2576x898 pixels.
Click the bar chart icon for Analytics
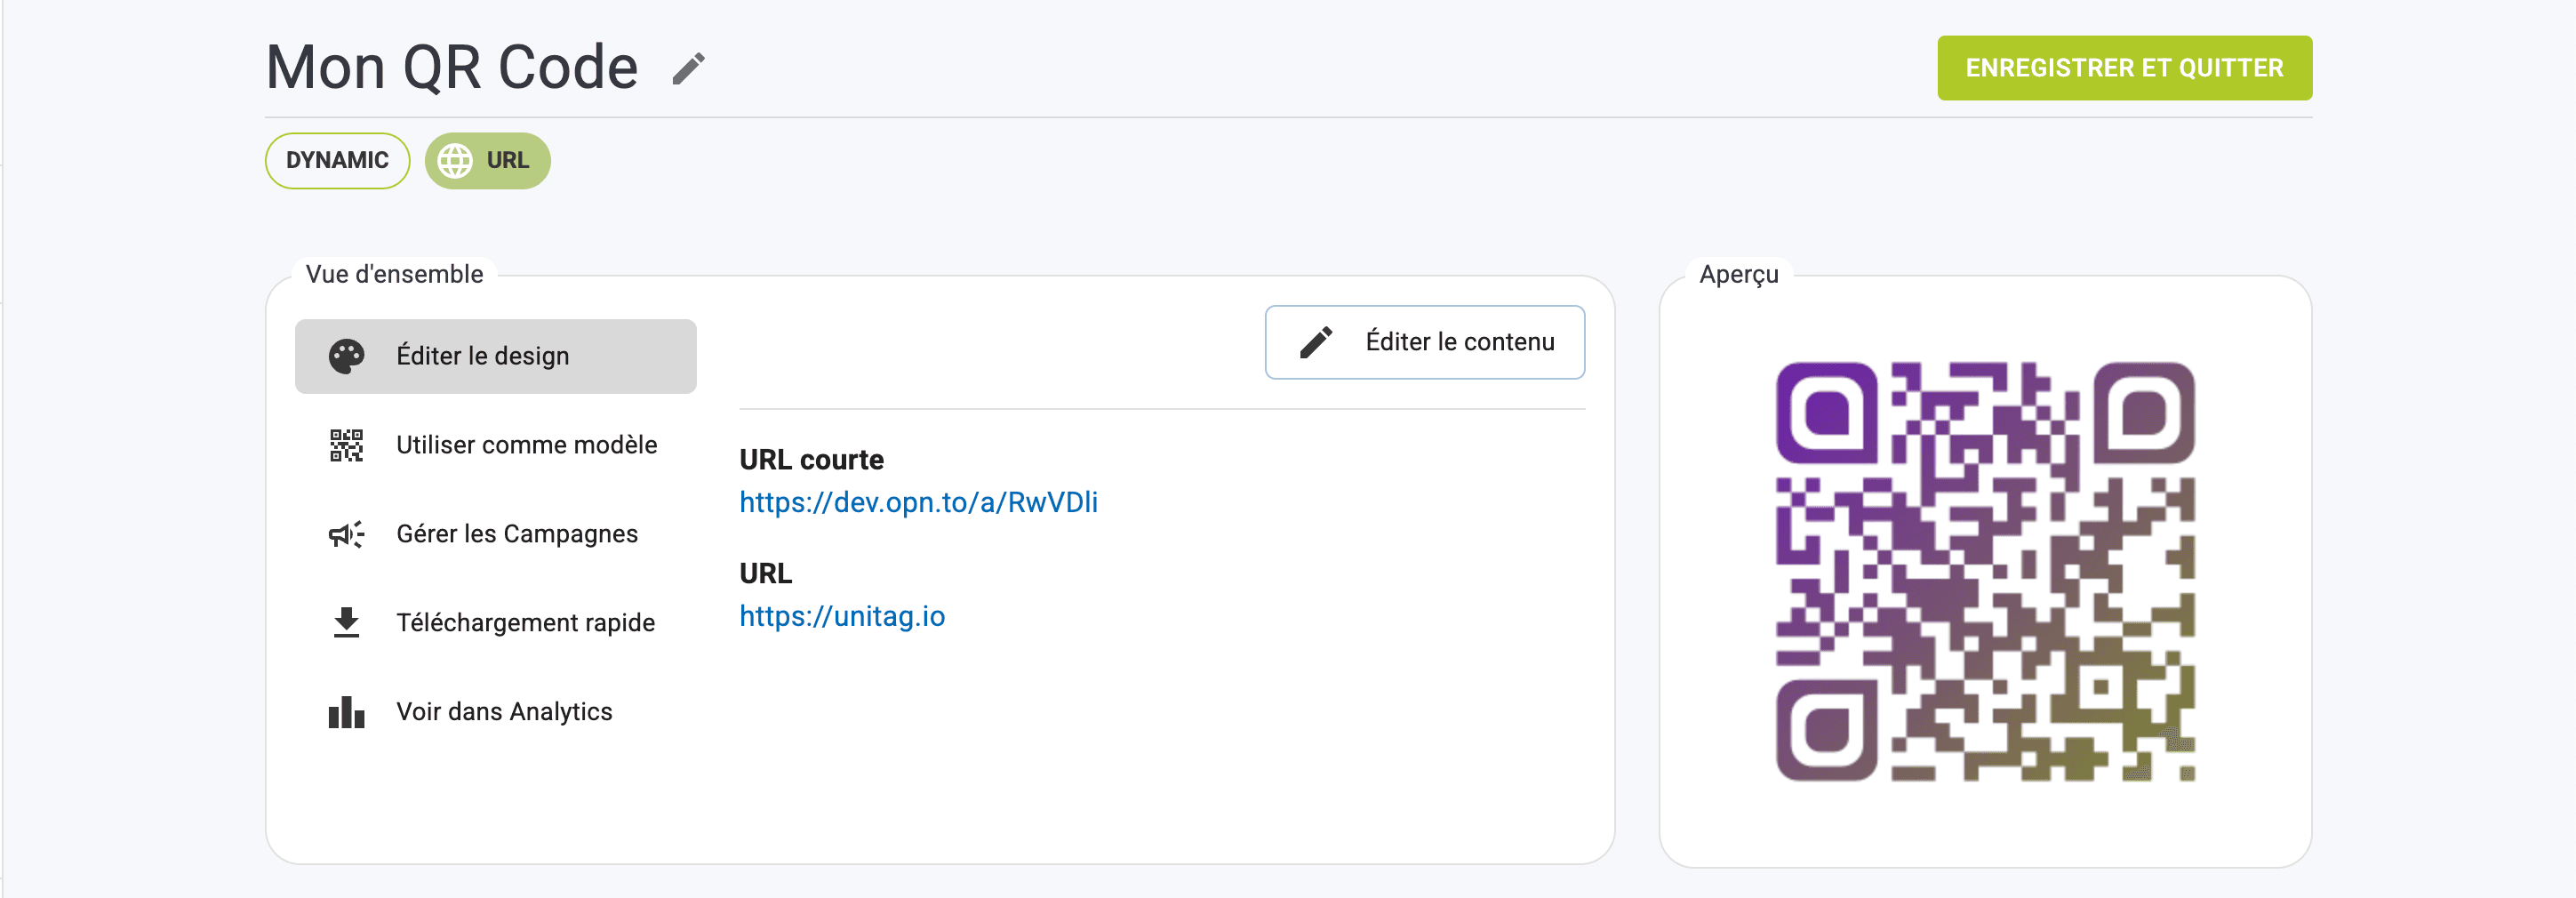tap(346, 712)
